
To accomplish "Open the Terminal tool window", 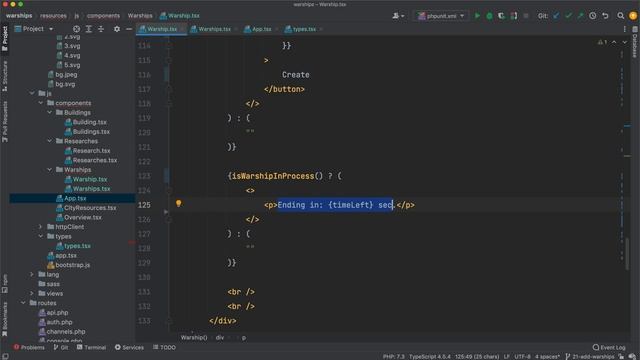I will click(x=91, y=347).
